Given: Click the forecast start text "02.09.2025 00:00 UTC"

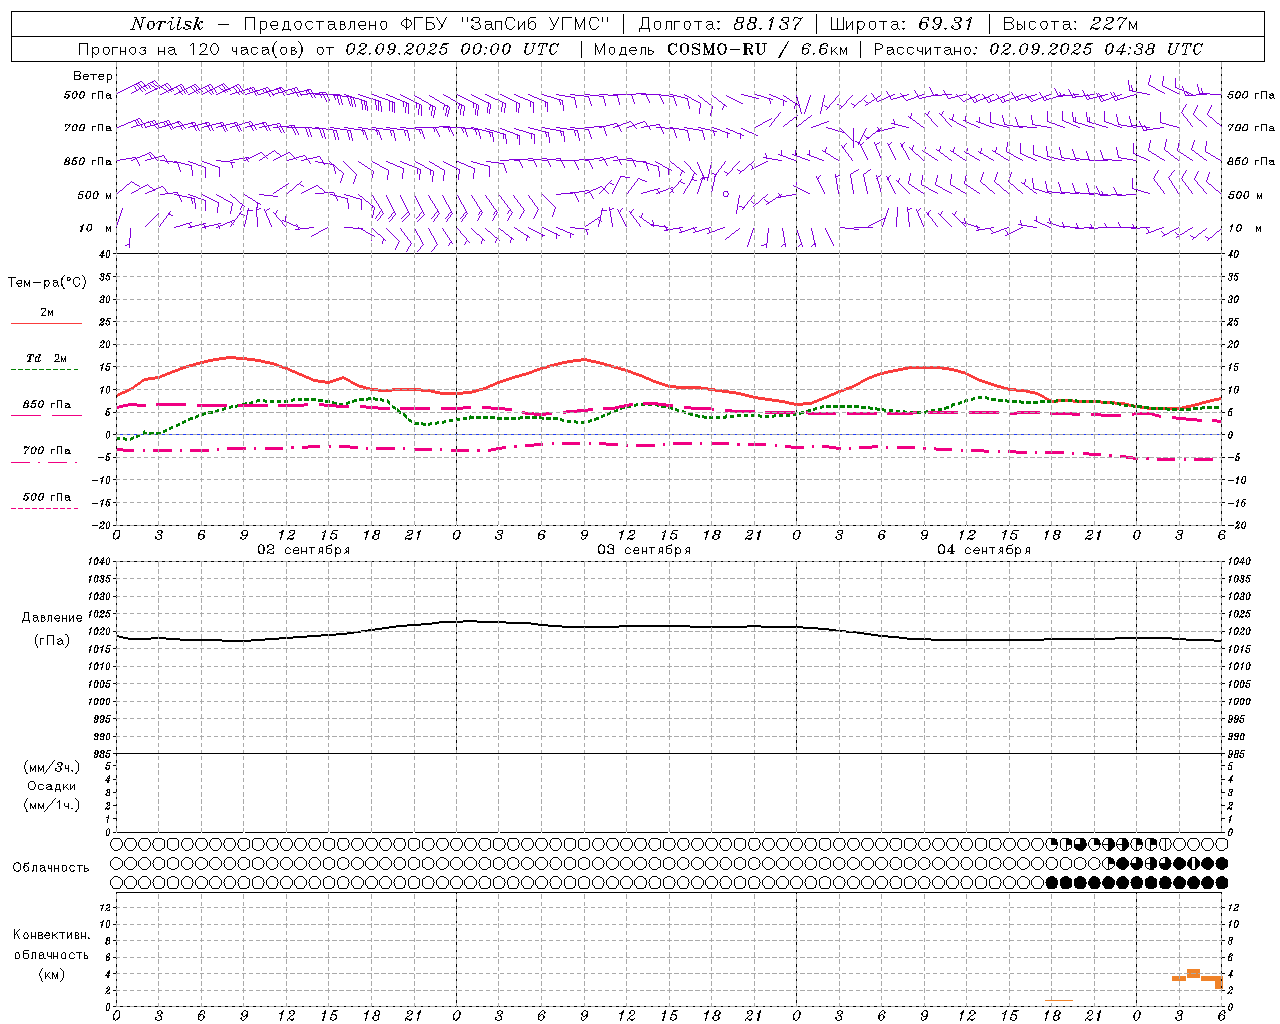Looking at the screenshot, I should coord(452,49).
